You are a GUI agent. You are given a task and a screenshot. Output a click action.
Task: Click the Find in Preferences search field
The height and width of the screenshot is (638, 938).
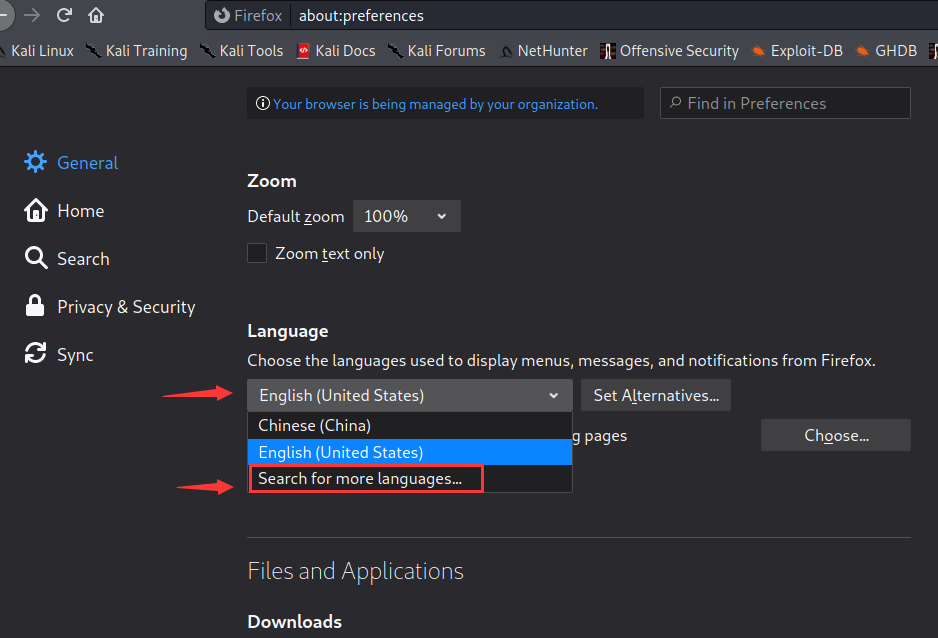click(x=785, y=103)
